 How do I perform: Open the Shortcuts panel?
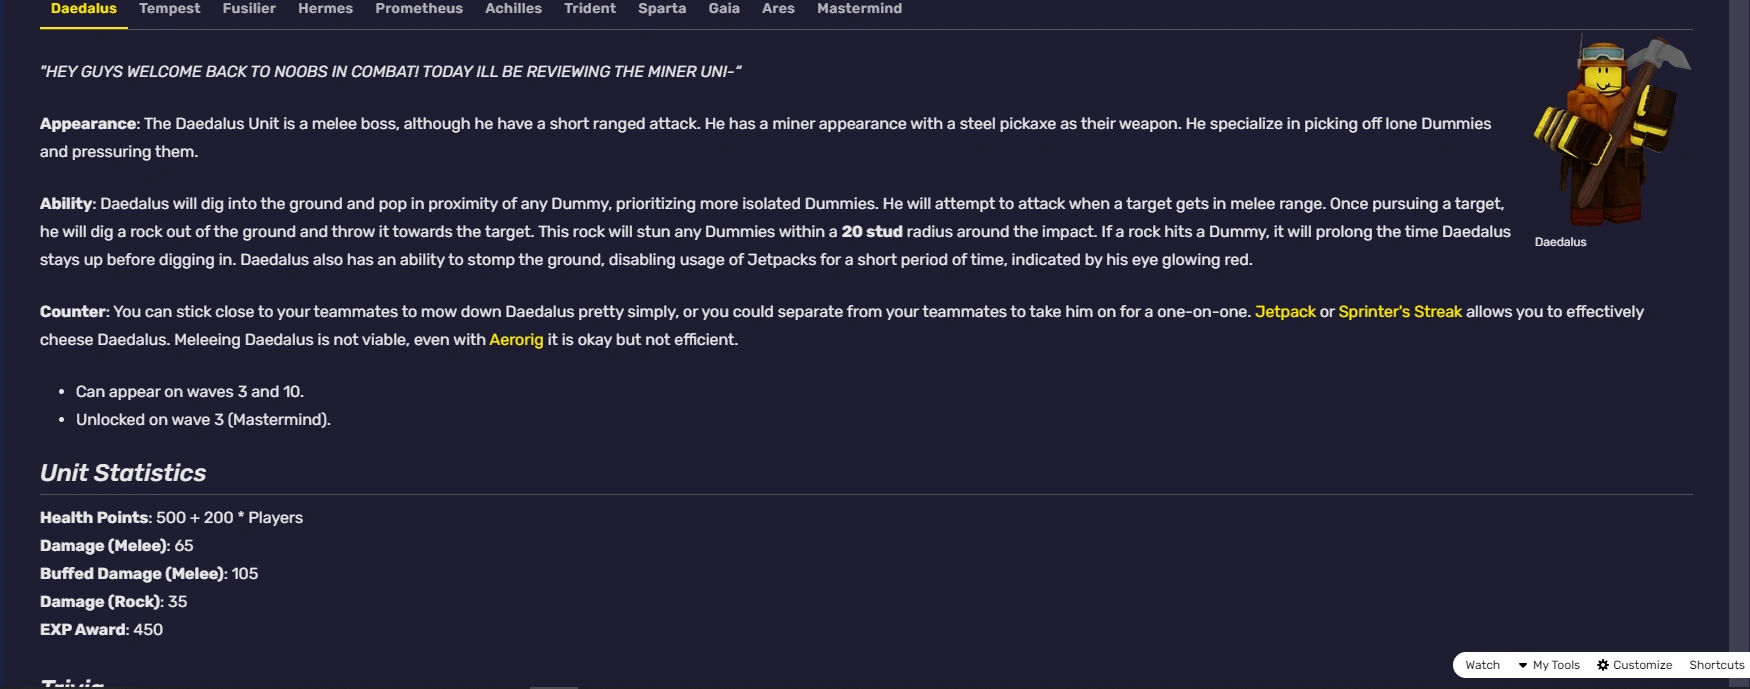point(1716,664)
